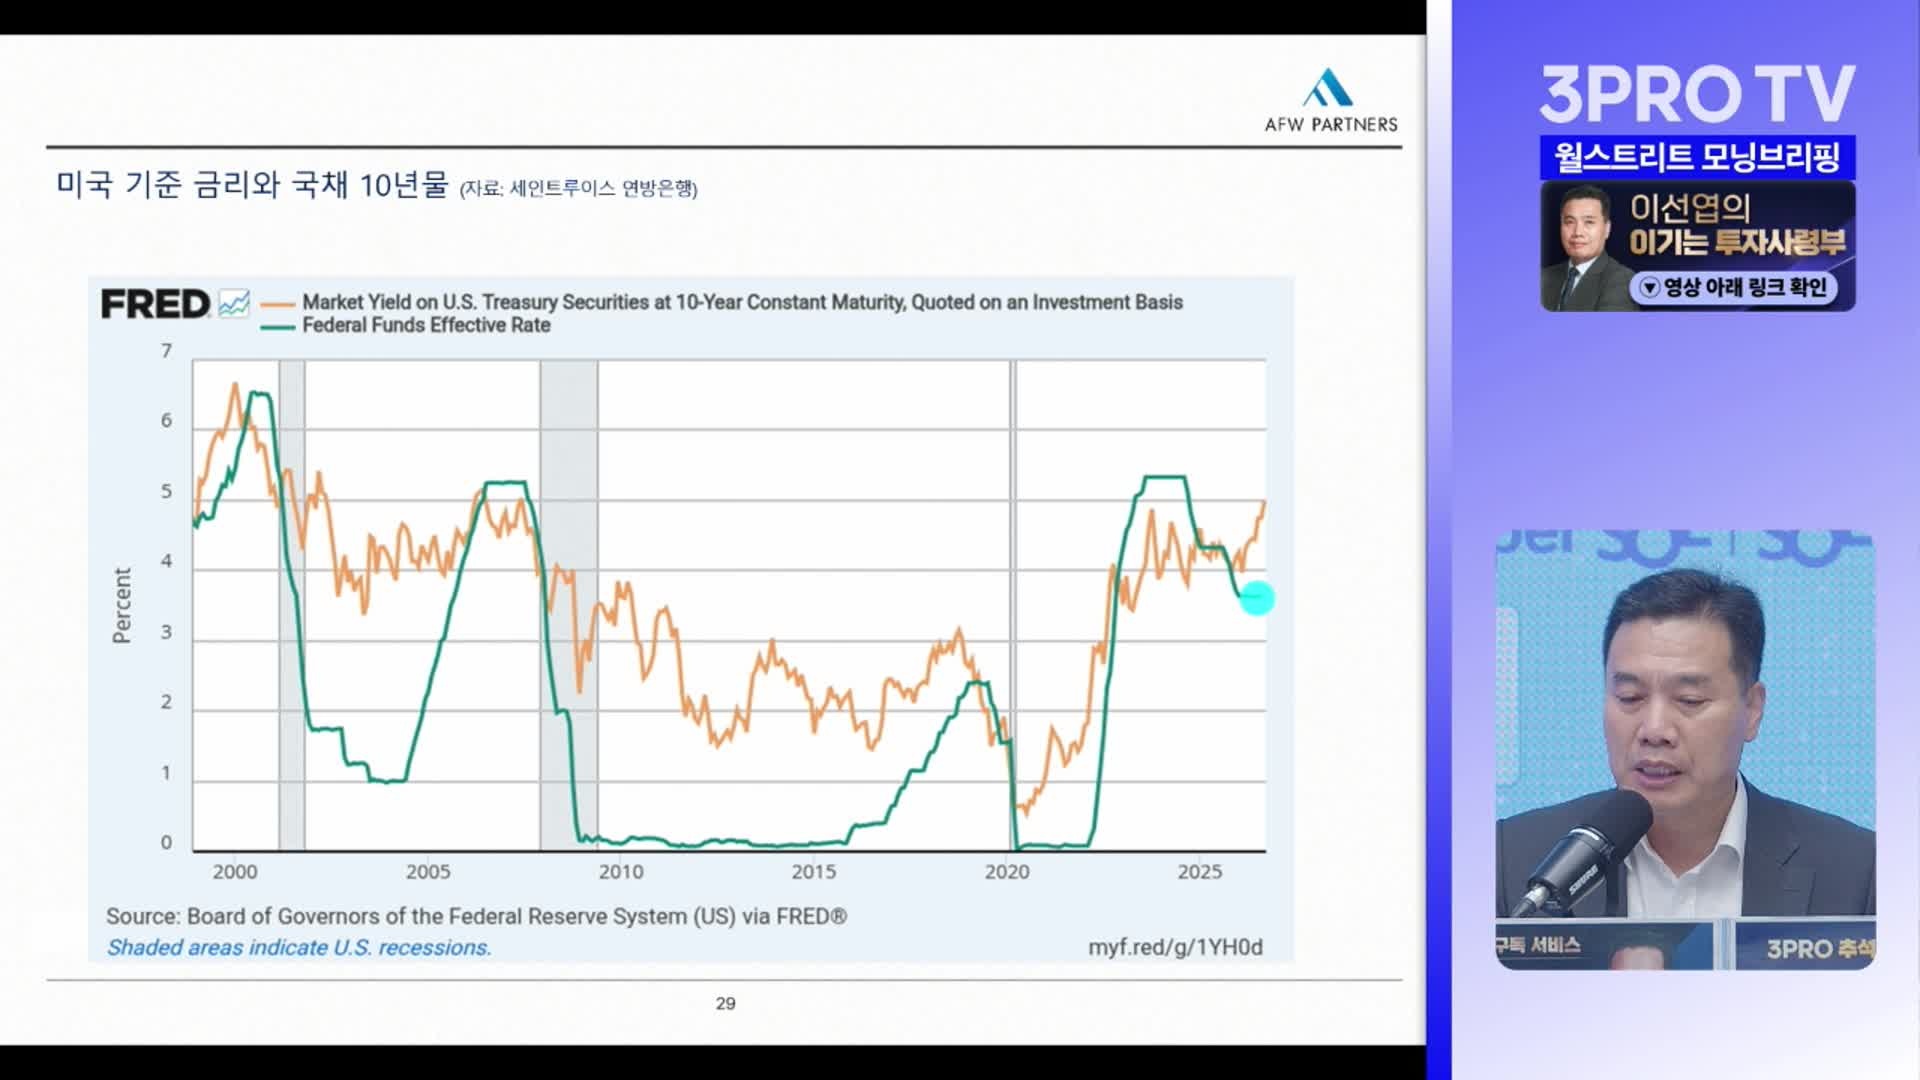1920x1080 pixels.
Task: Click the Source: Board of Governors text
Action: [476, 916]
